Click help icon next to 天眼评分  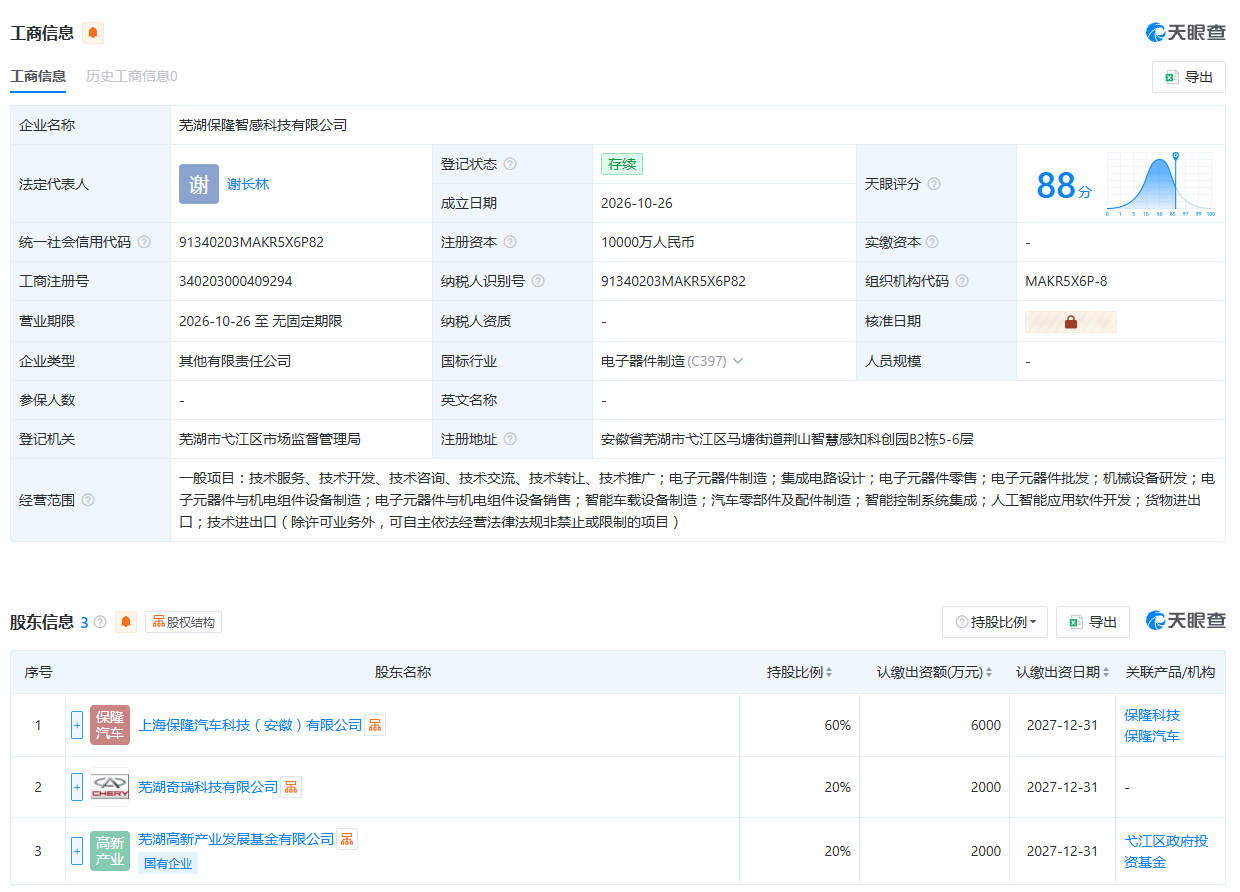coord(934,184)
